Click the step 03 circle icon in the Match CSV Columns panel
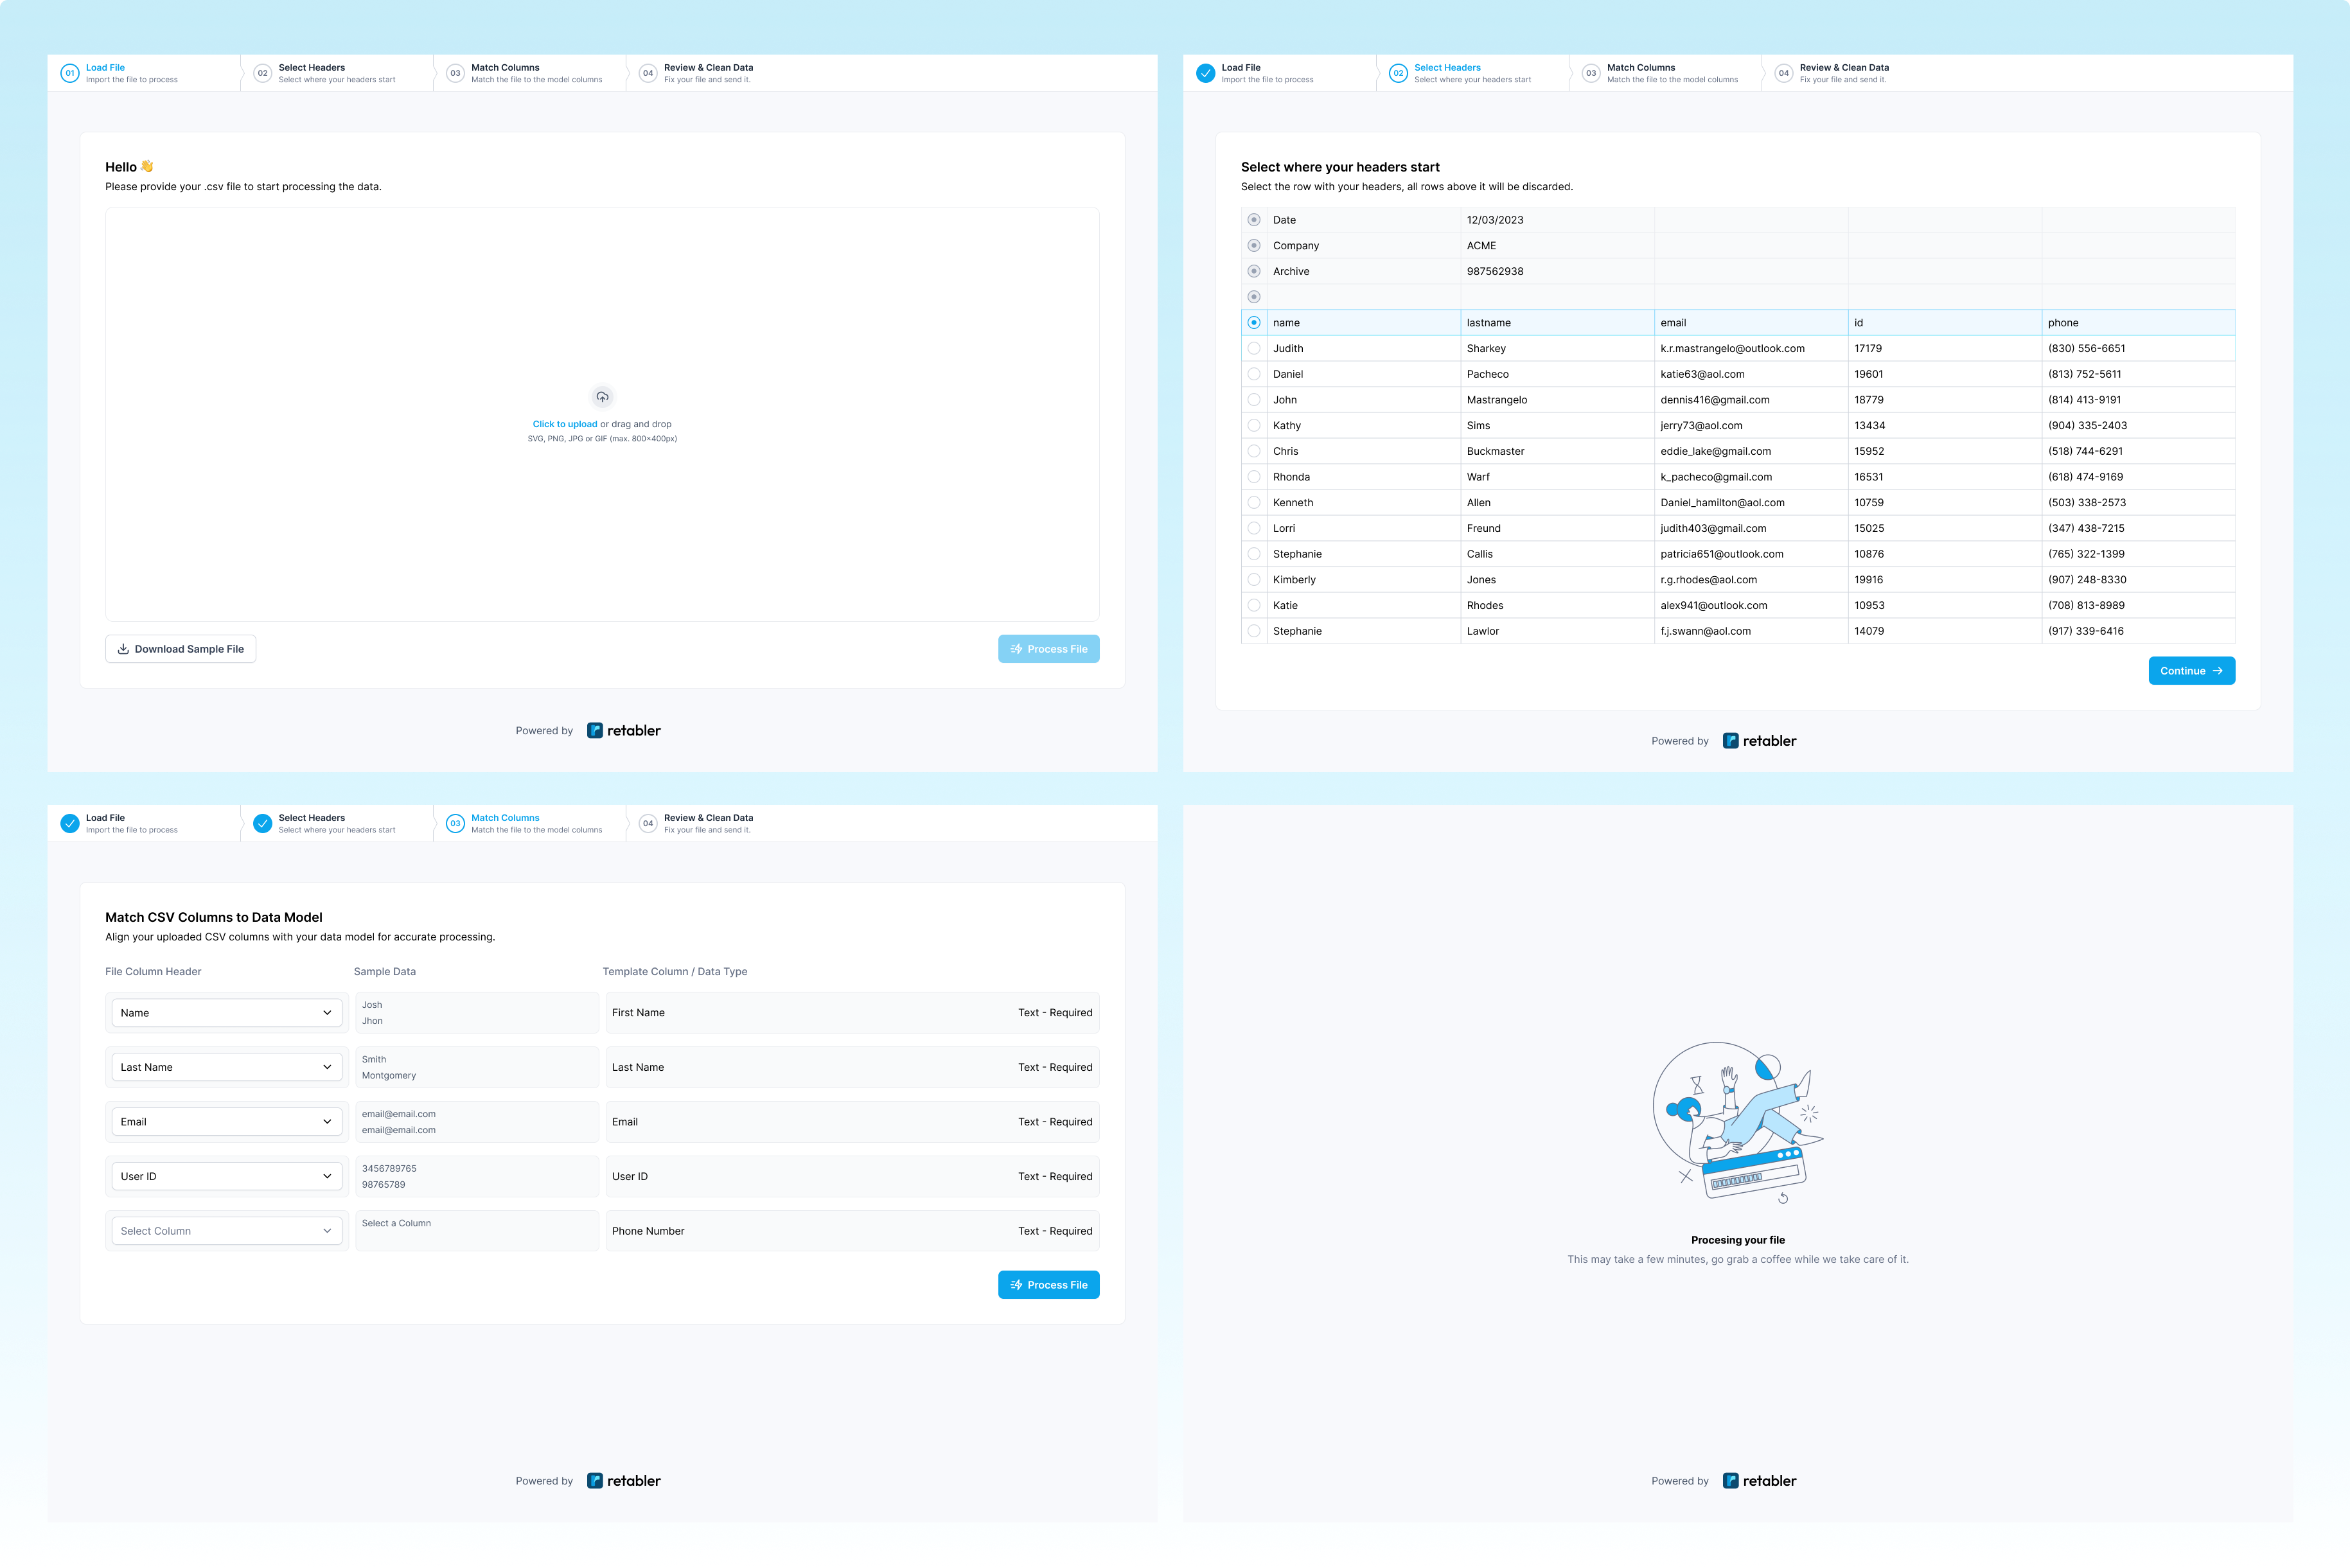 pos(455,823)
